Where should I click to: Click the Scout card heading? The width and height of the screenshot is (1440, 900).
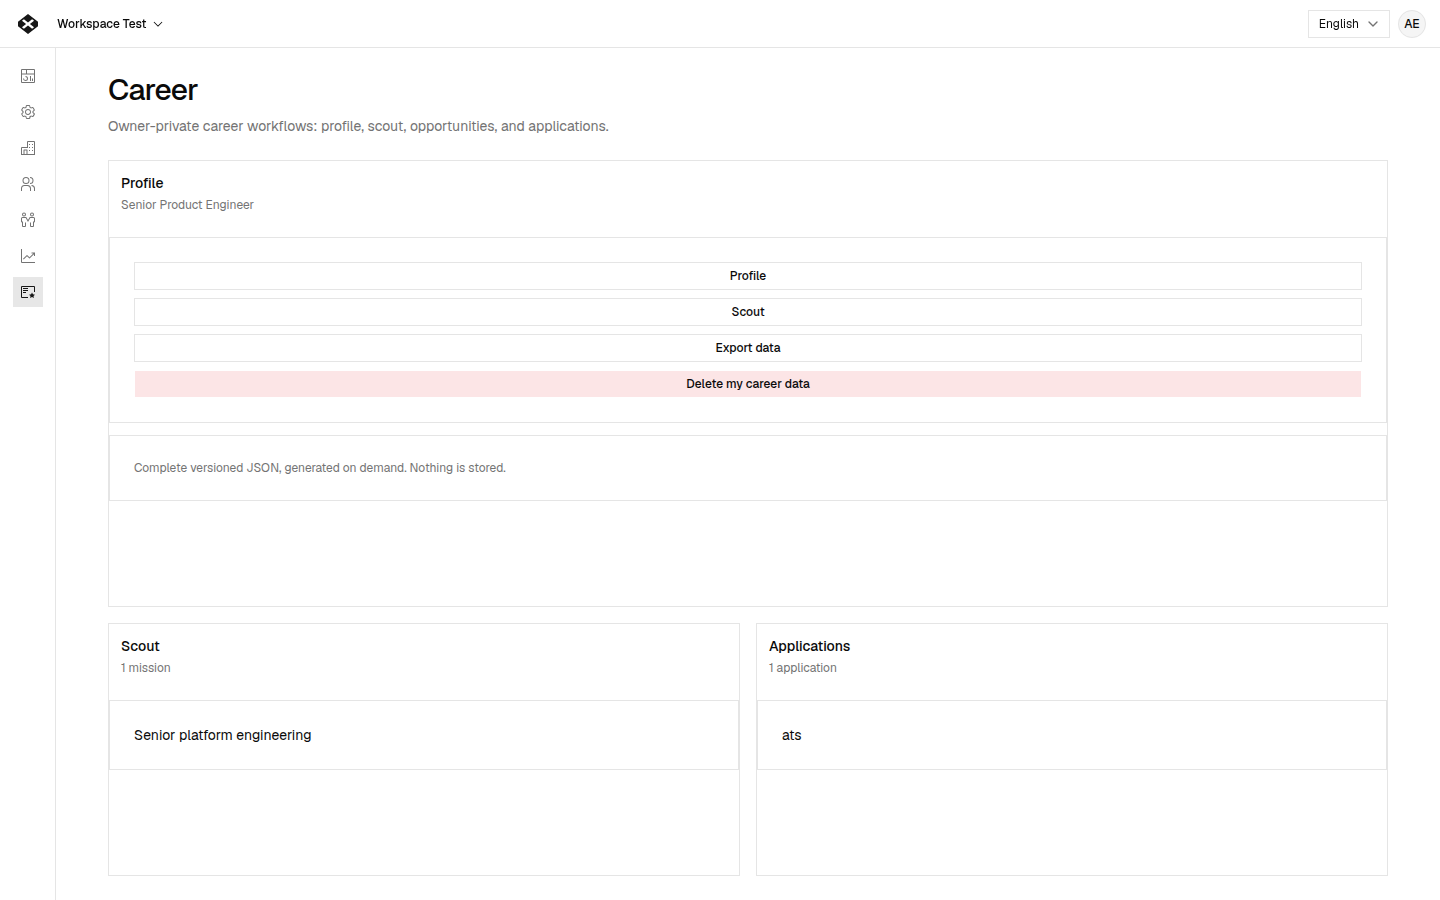[x=140, y=646]
